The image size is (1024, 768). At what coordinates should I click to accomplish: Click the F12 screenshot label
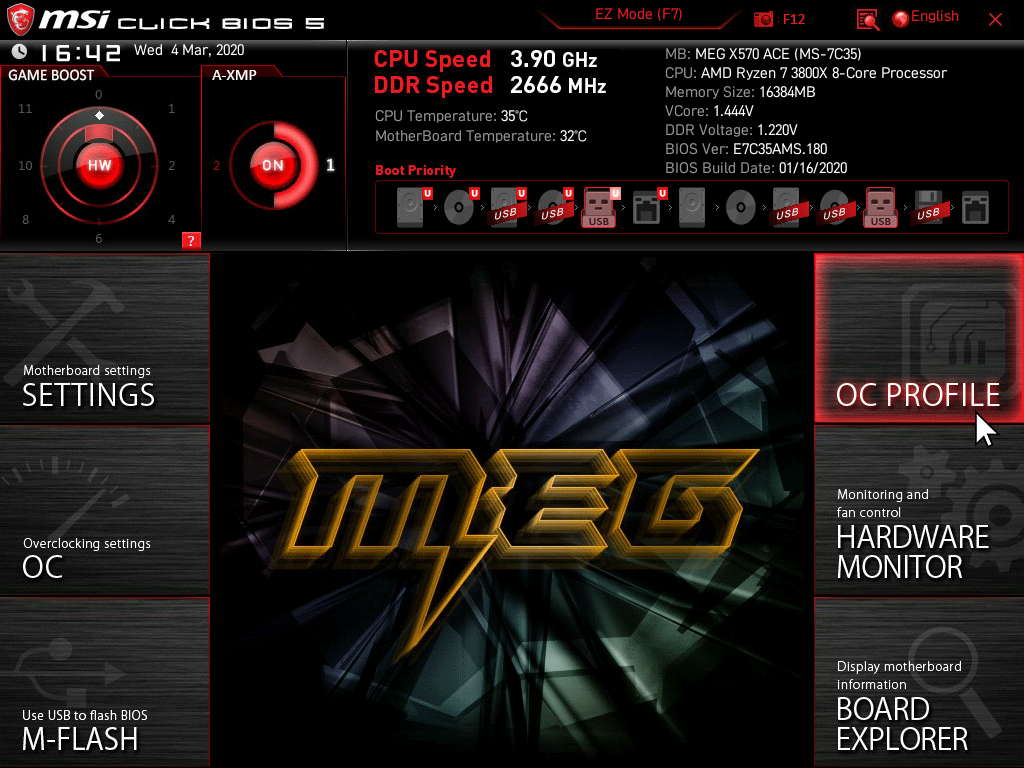click(x=793, y=20)
